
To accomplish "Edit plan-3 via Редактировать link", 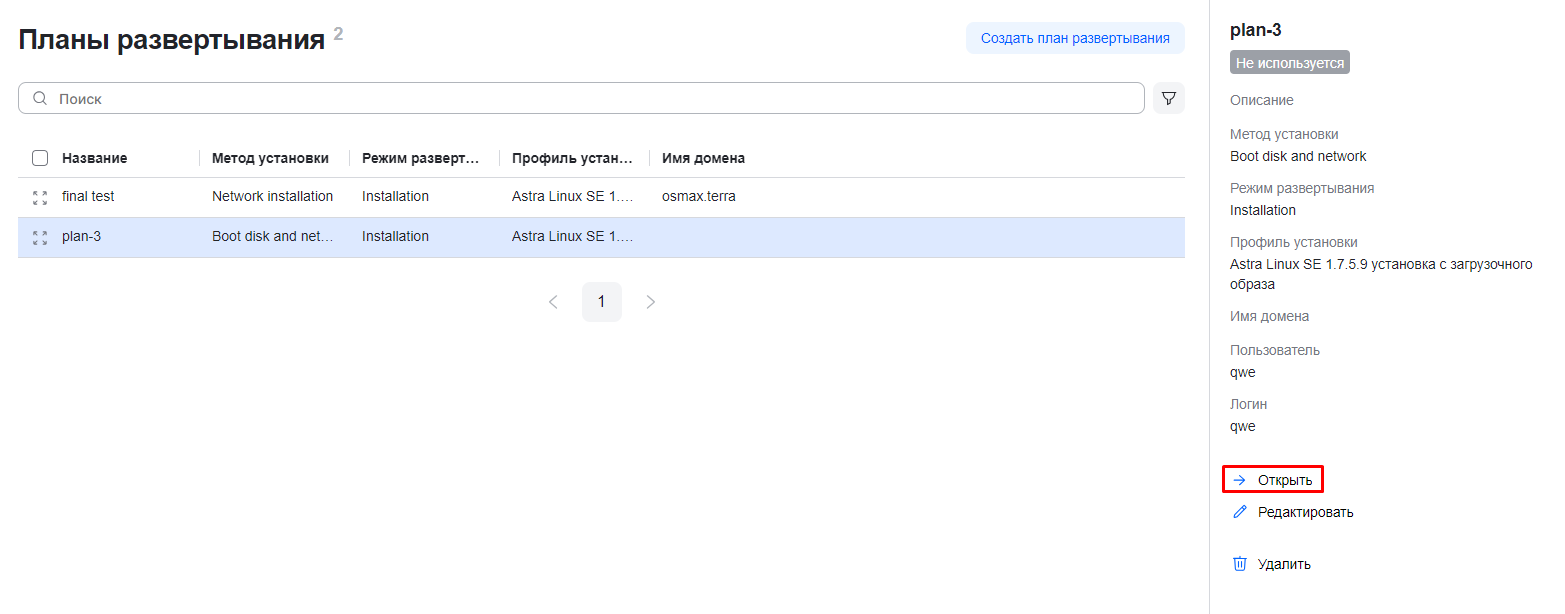I will pyautogui.click(x=1305, y=512).
